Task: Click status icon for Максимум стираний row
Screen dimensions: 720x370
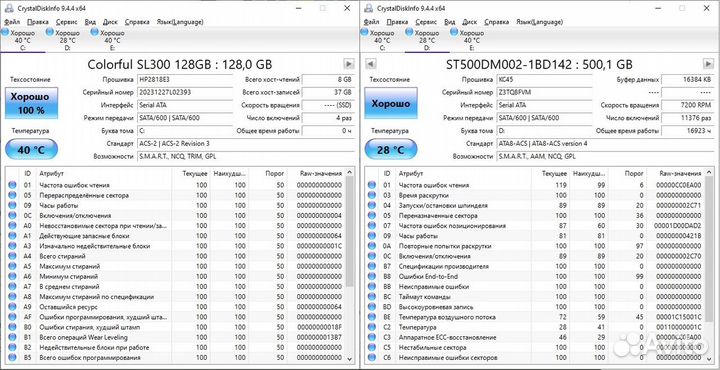Action: click(12, 266)
